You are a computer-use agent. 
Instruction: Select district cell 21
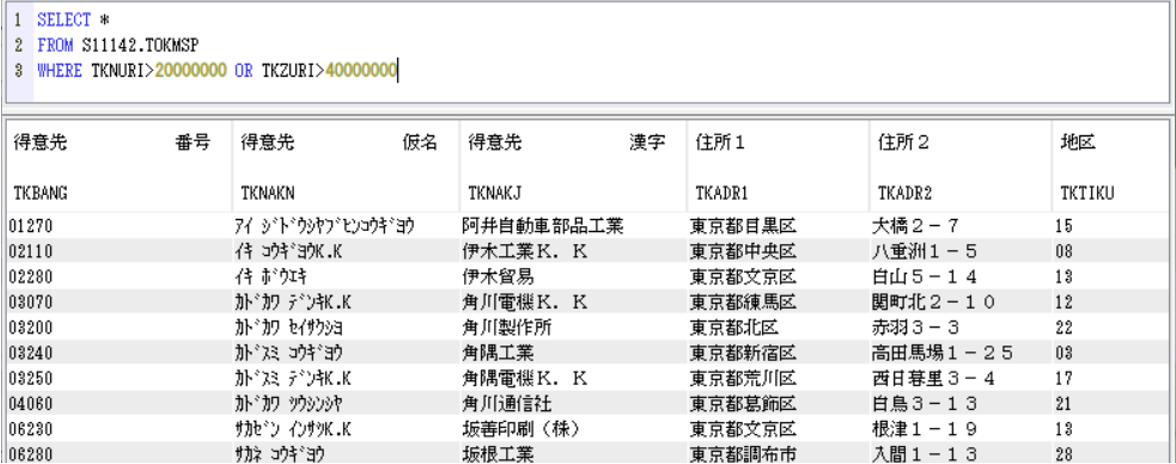pyautogui.click(x=1064, y=404)
